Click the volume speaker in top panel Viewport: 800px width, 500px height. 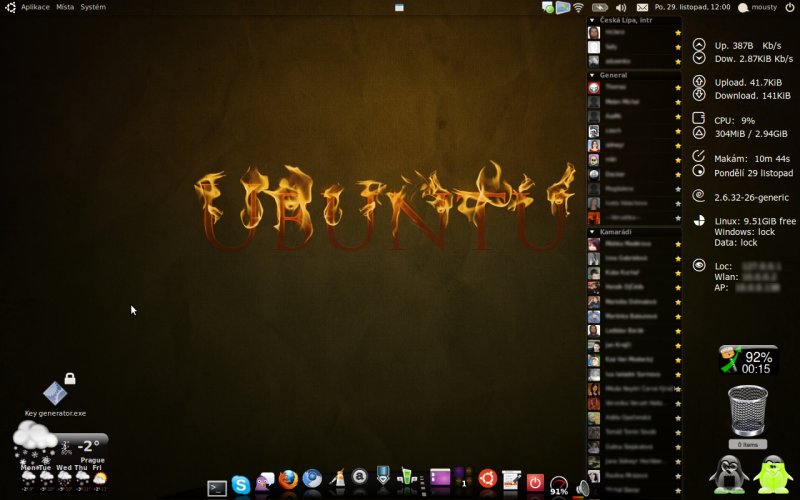tap(620, 7)
